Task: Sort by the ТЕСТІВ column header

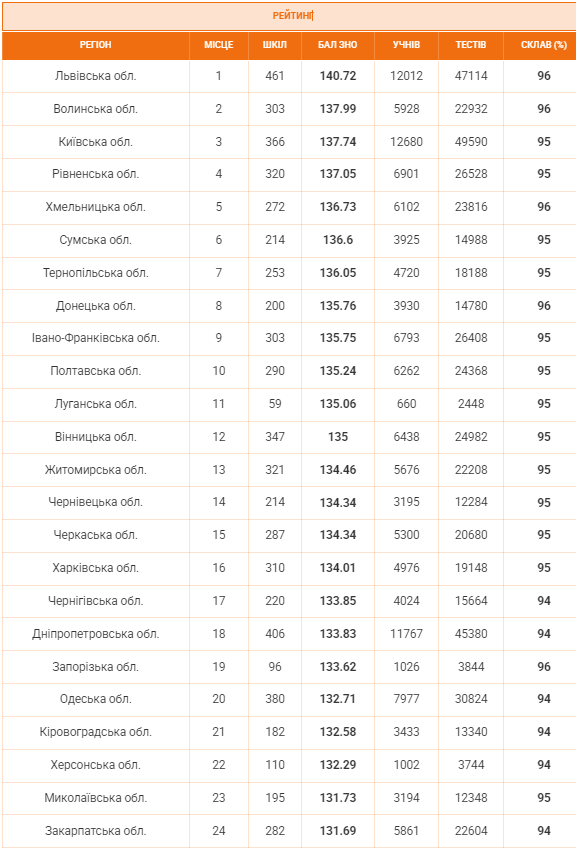Action: (471, 45)
